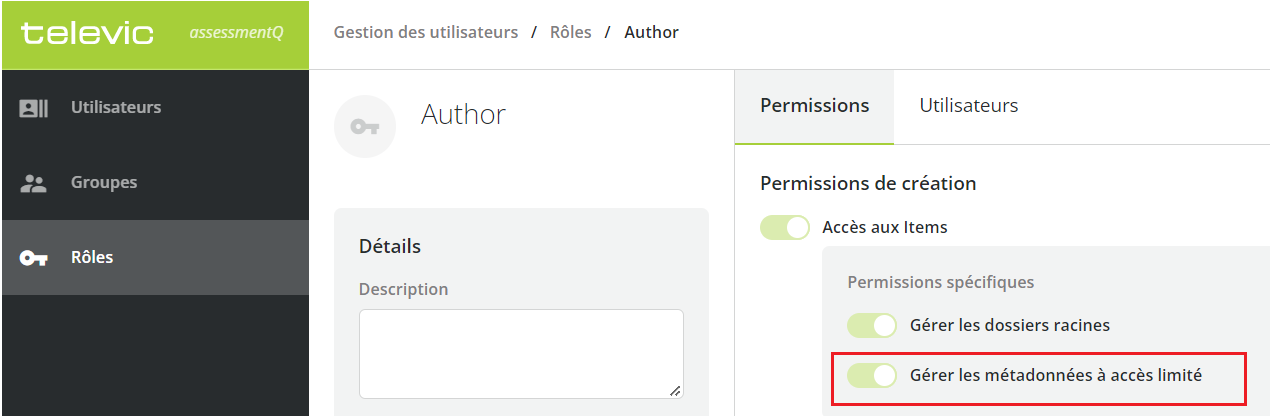Disable Gérer les dossiers racines toggle
The height and width of the screenshot is (416, 1270).
(872, 325)
